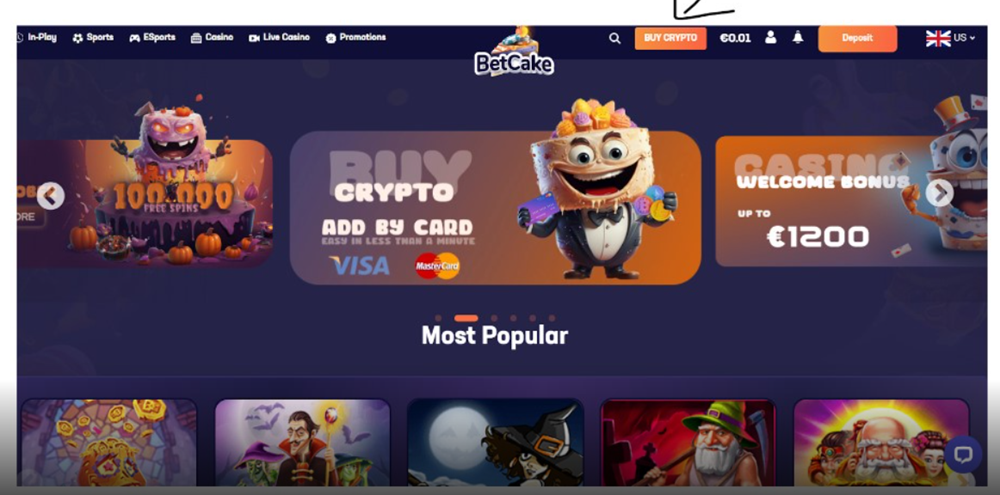
Task: Click the UK flag icon
Action: [x=938, y=38]
